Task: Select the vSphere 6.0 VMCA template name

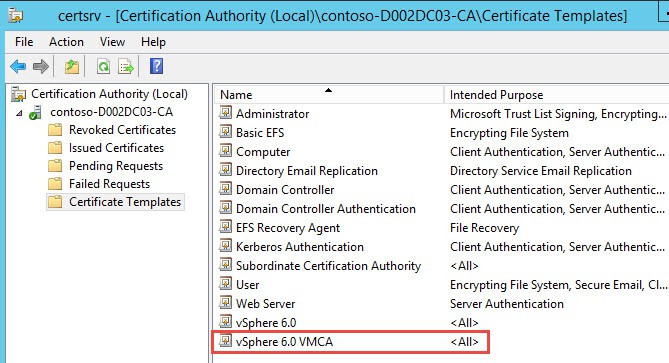Action: pyautogui.click(x=284, y=342)
